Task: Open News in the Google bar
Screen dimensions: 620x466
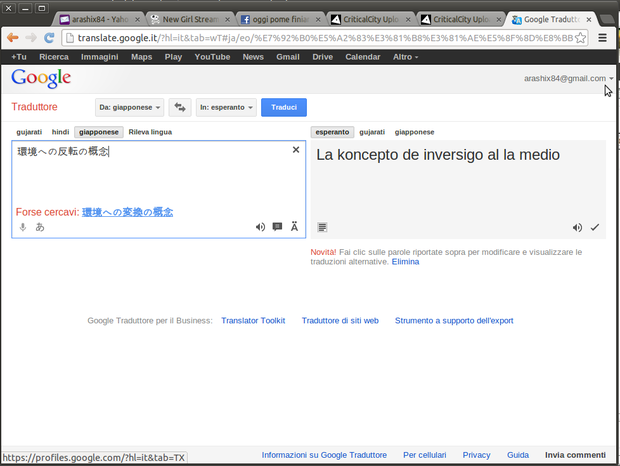Action: tap(253, 57)
